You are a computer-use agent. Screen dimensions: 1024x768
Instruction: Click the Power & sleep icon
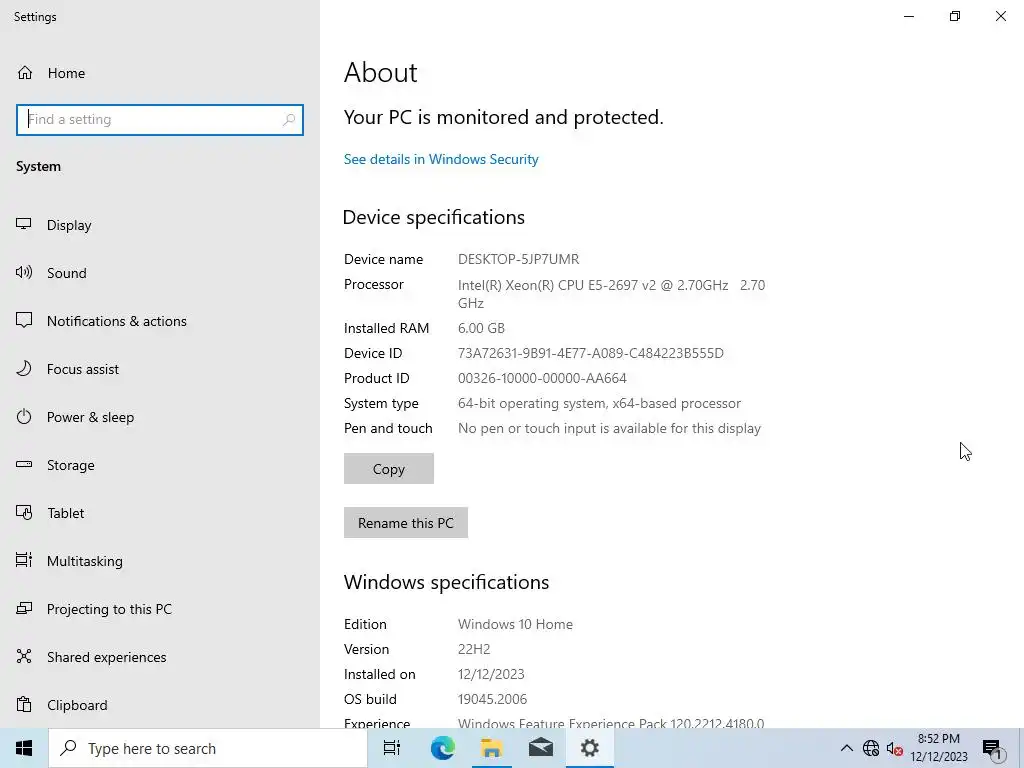(24, 417)
